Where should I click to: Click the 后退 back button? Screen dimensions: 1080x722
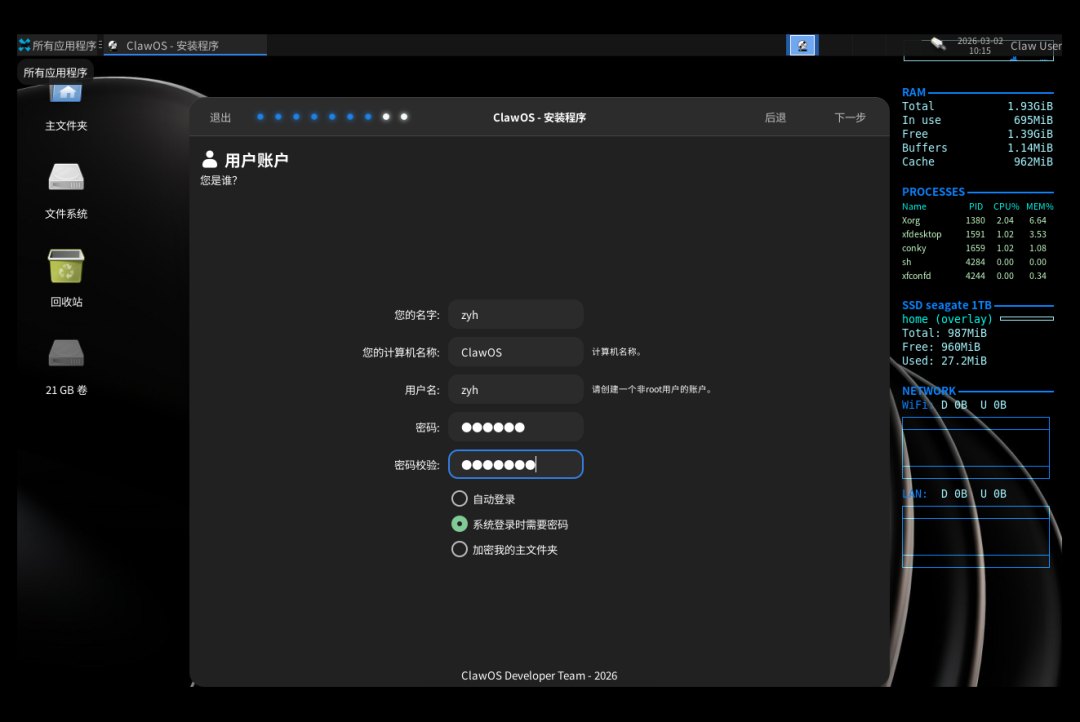tap(775, 118)
